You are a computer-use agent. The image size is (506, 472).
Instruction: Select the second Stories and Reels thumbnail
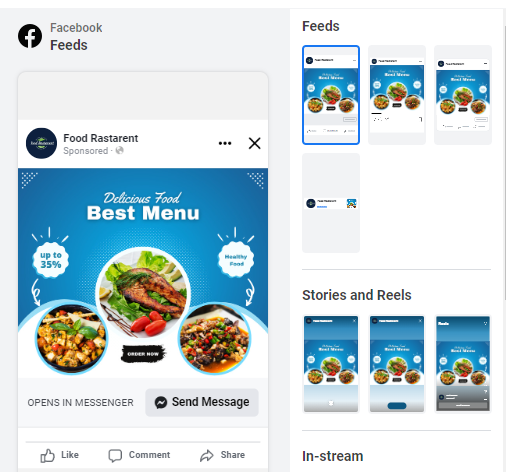397,364
